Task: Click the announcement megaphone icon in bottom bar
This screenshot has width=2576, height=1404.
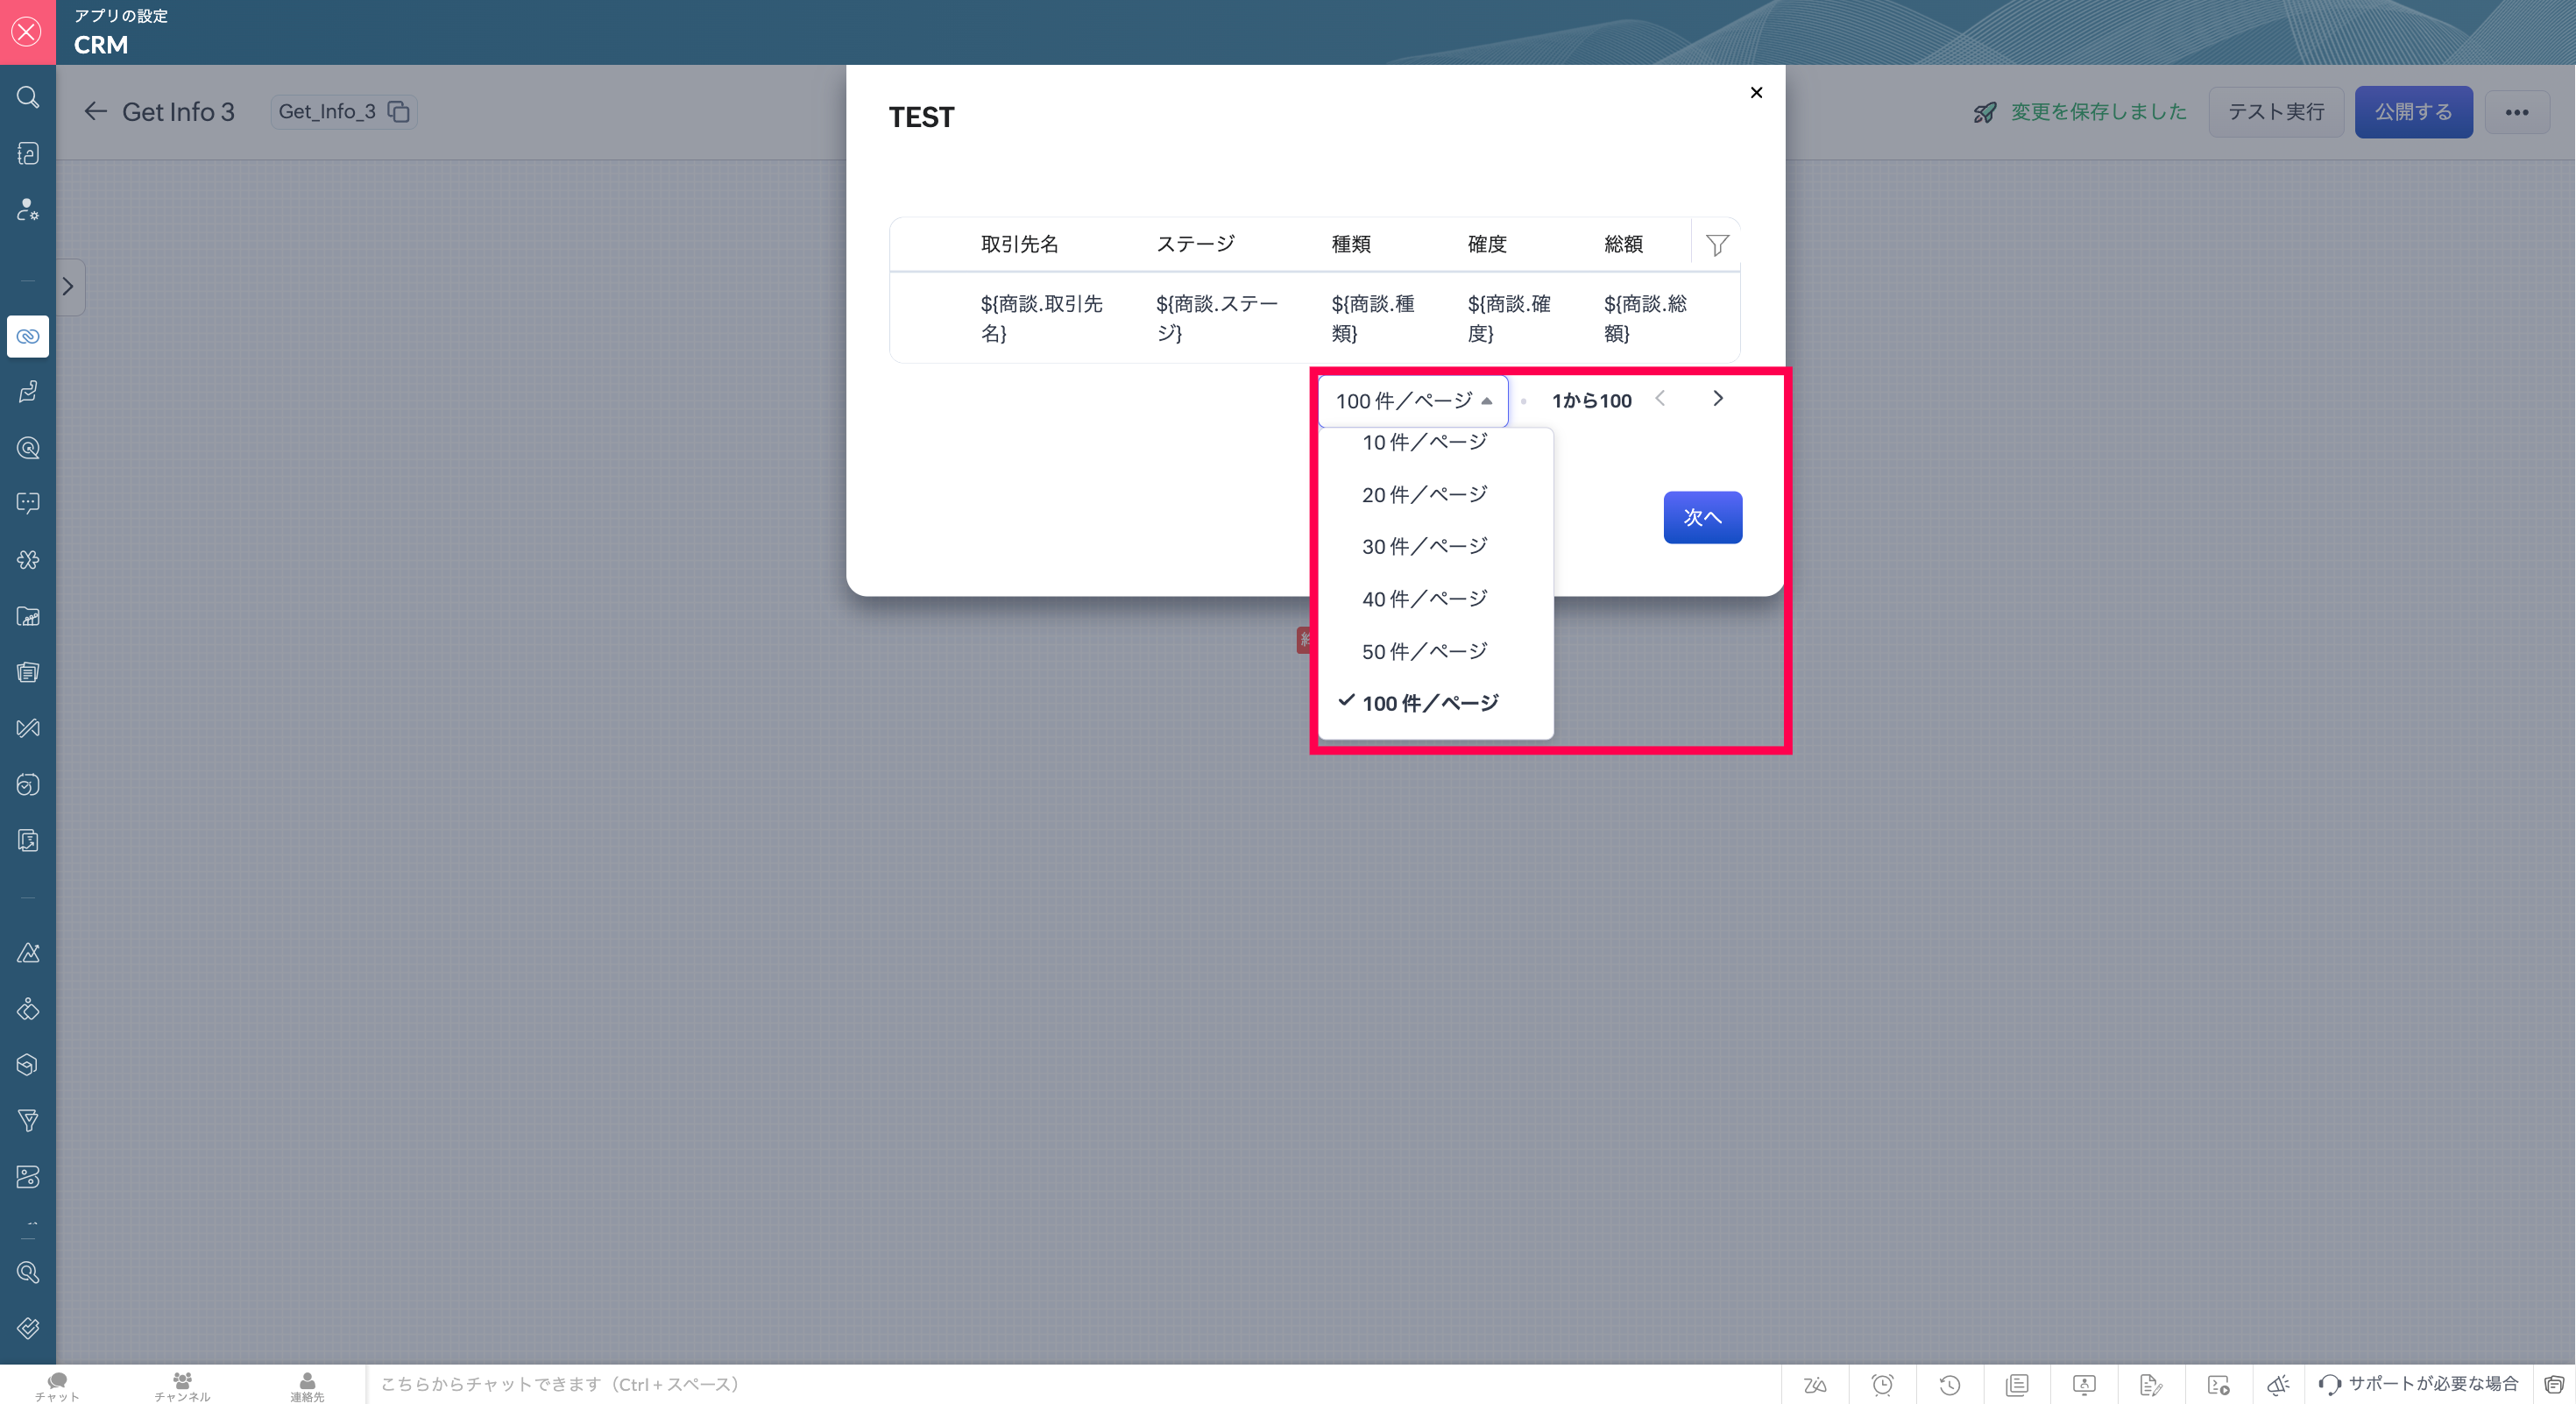Action: [x=2278, y=1384]
